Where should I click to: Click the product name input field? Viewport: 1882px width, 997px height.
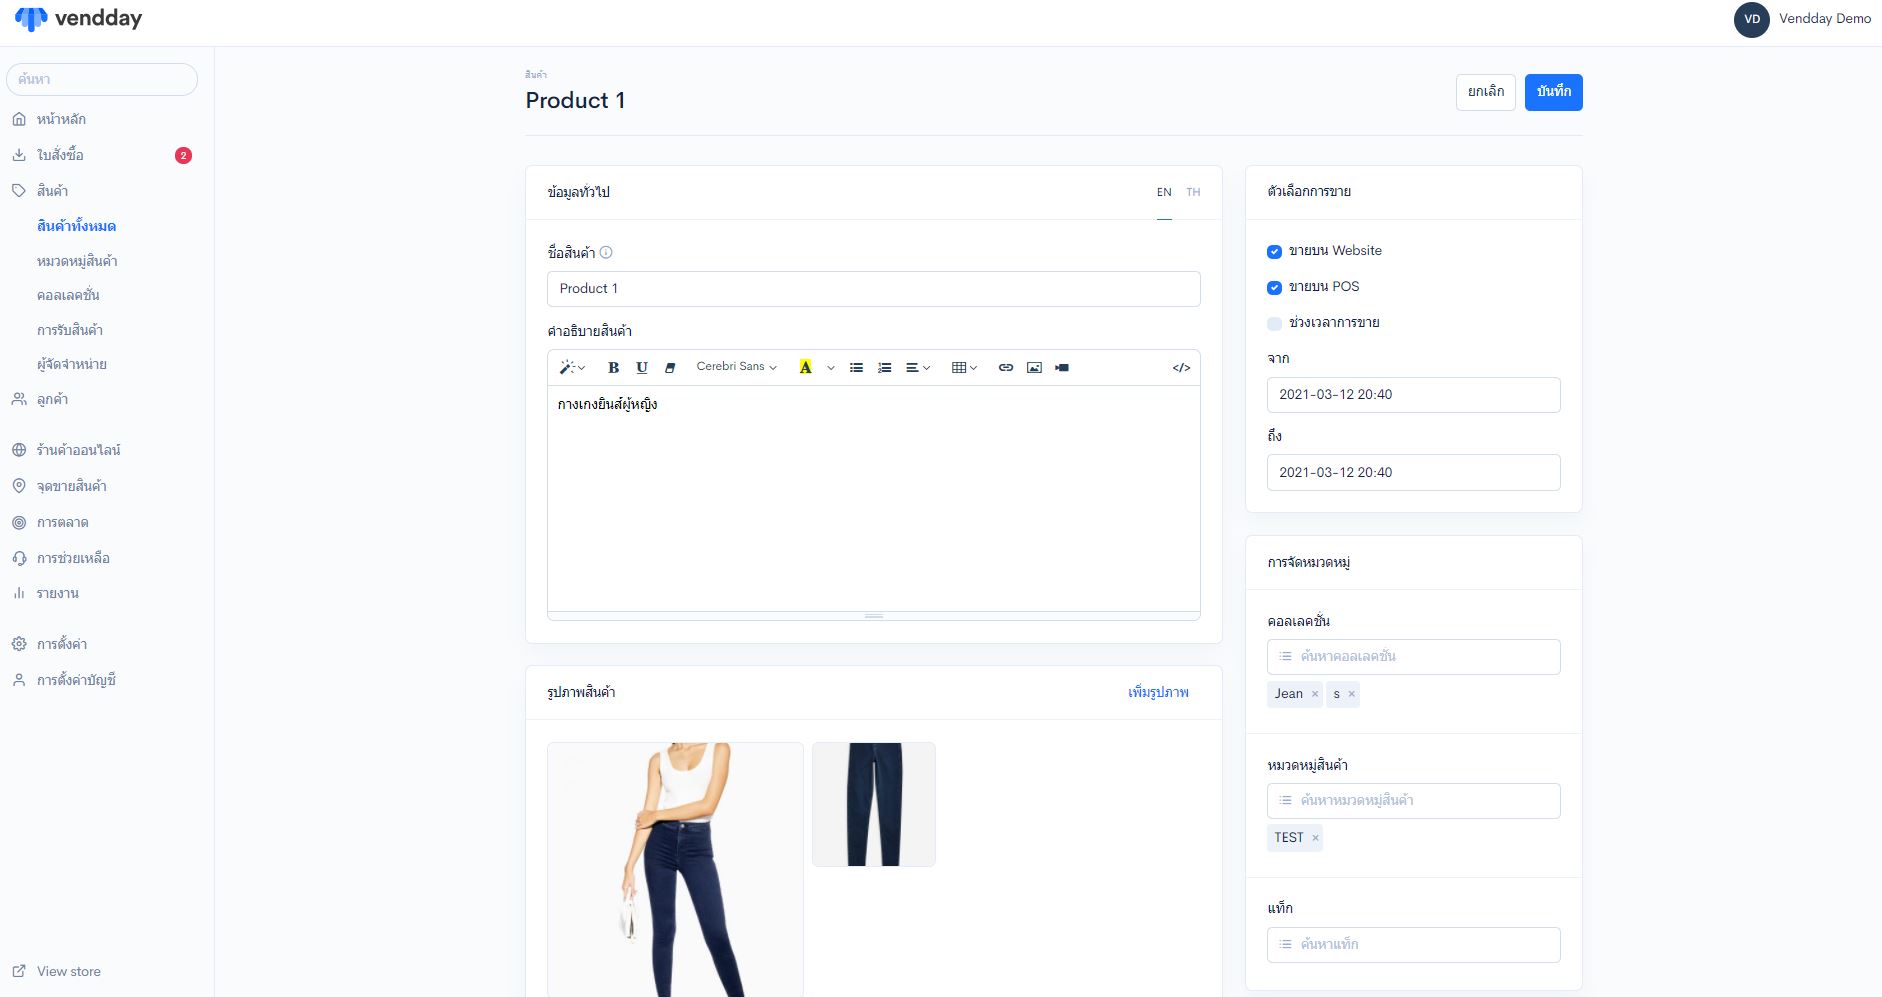873,289
